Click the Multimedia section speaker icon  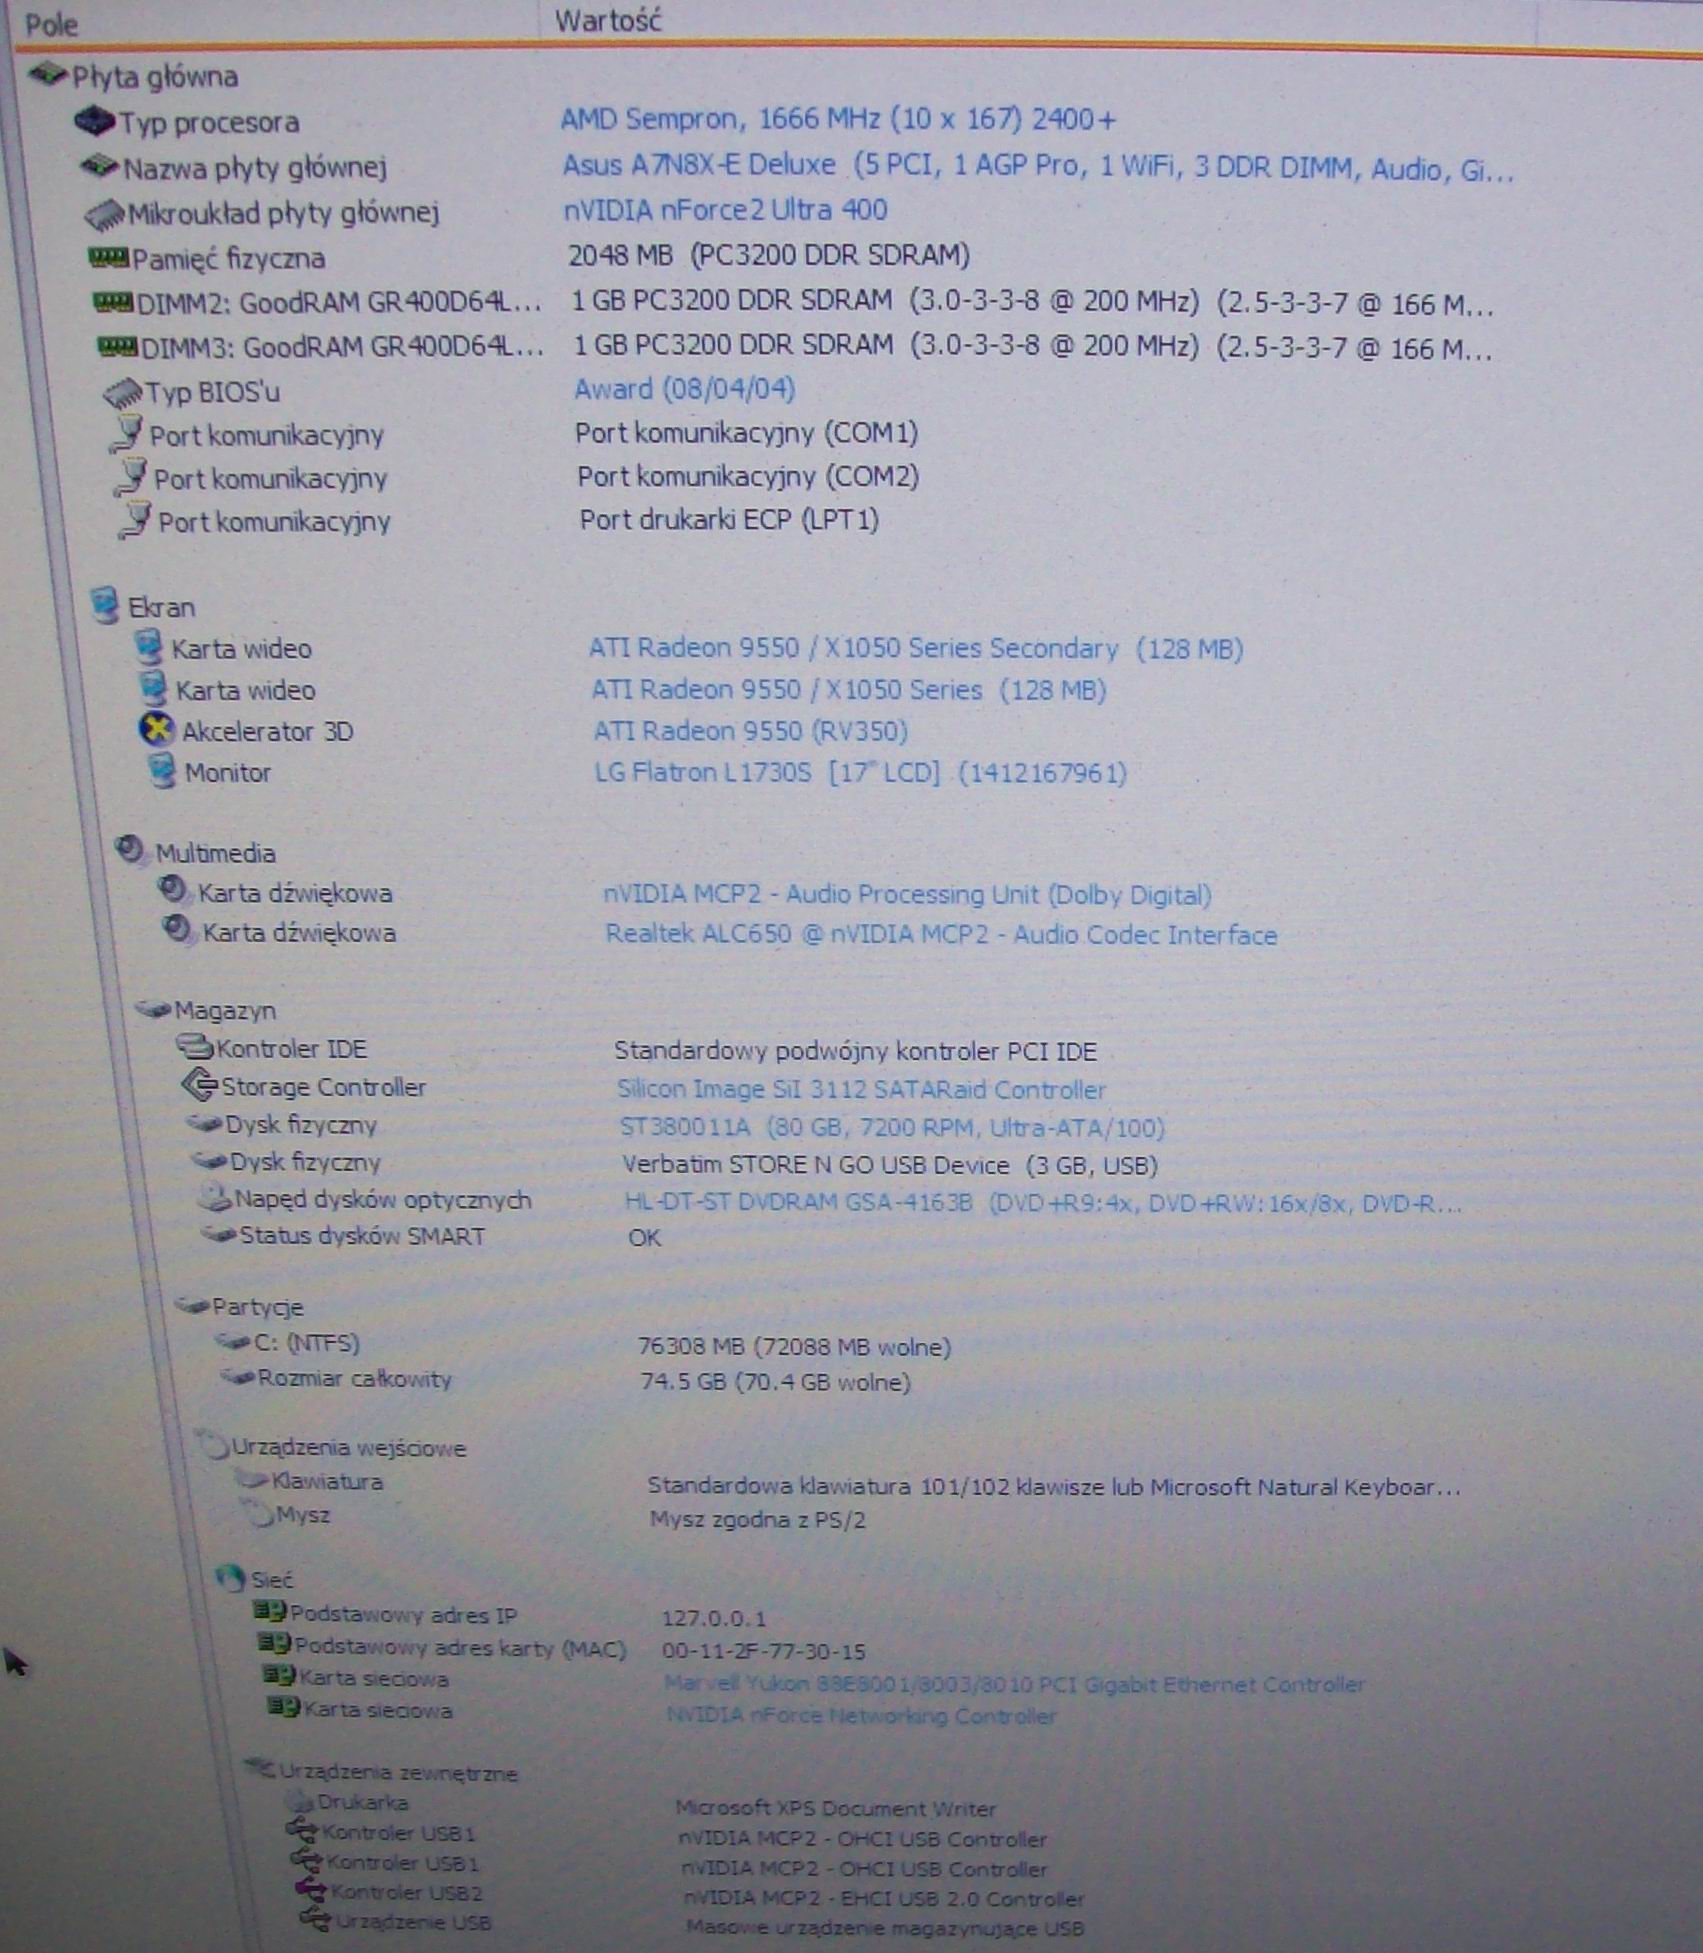pyautogui.click(x=130, y=850)
